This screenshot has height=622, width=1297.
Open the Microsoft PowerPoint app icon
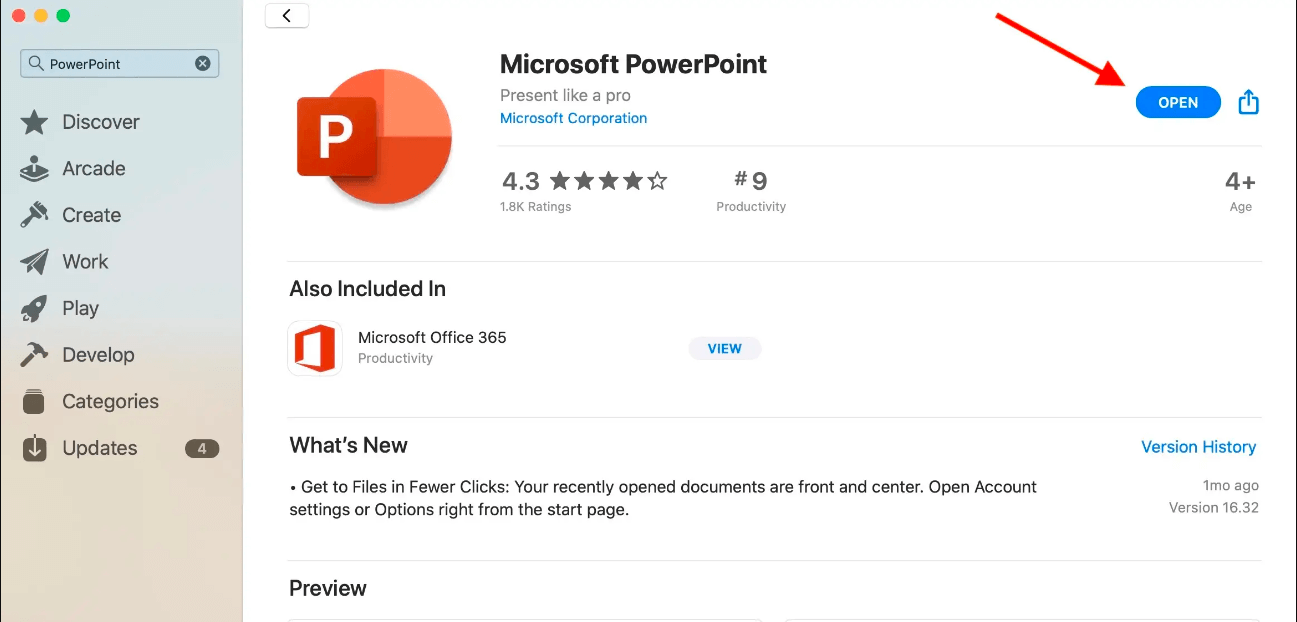(x=373, y=137)
